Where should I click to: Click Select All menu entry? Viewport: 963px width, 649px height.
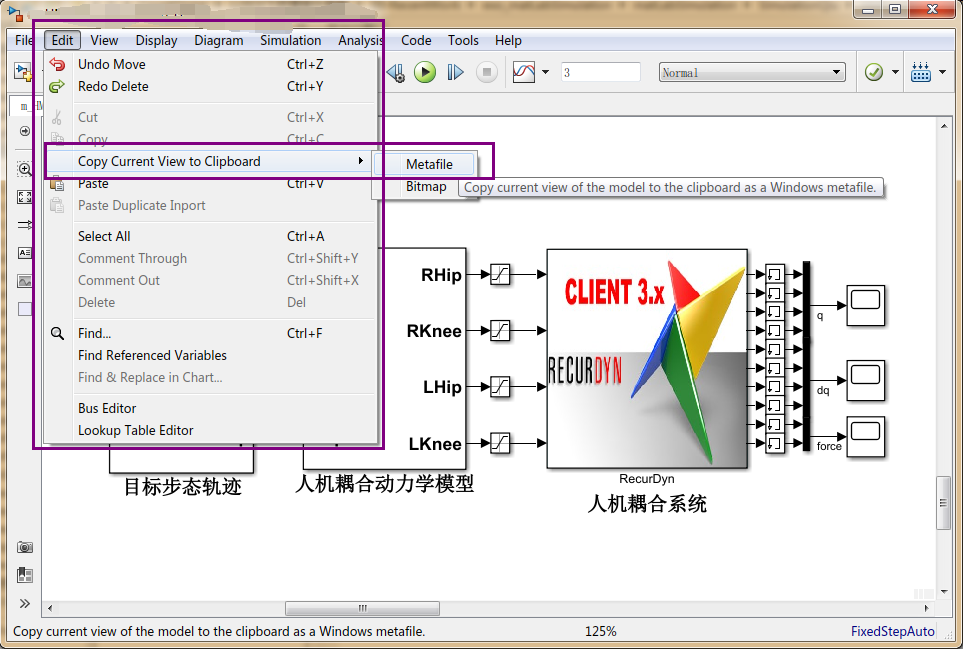tap(211, 236)
